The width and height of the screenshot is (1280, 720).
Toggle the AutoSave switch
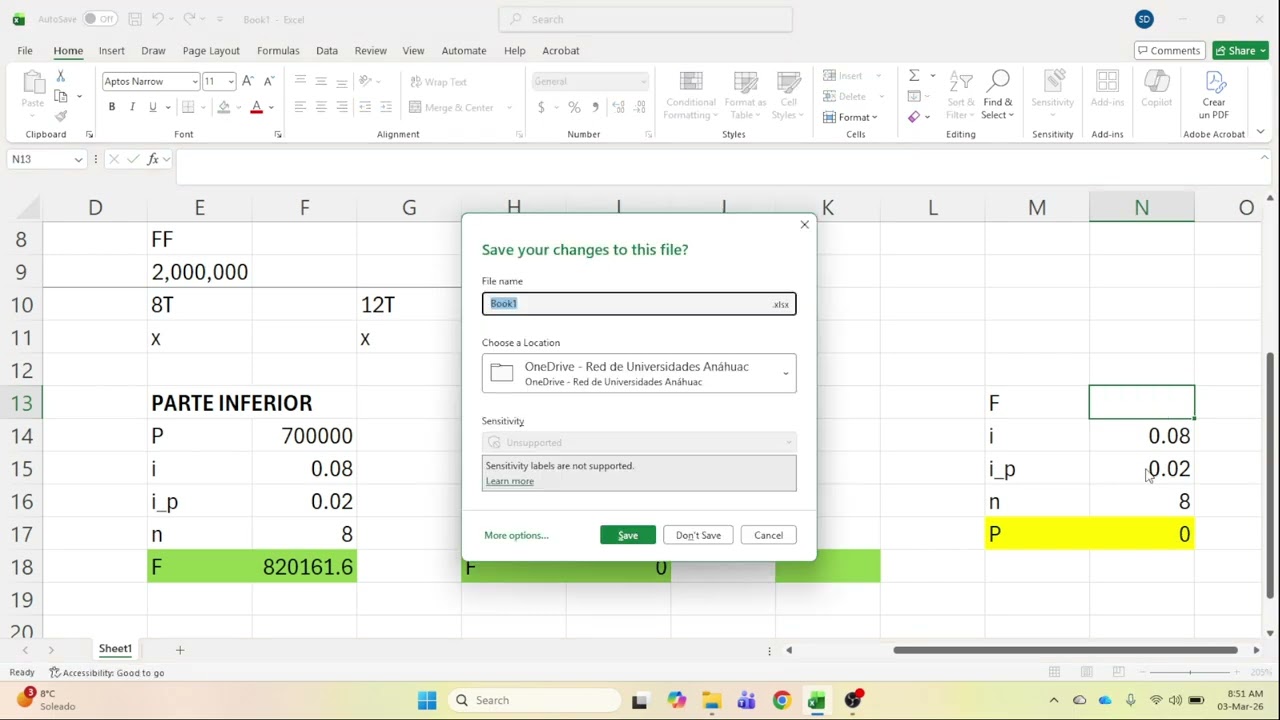point(99,19)
